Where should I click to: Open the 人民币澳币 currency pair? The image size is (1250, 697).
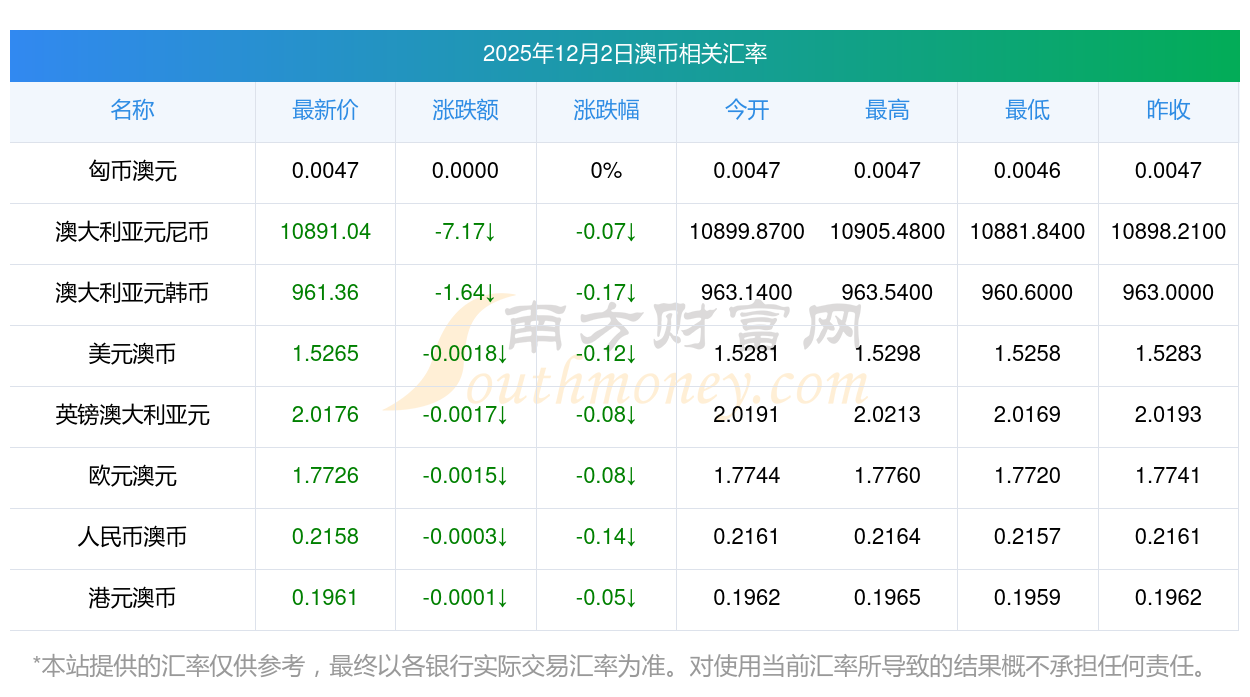coord(132,537)
